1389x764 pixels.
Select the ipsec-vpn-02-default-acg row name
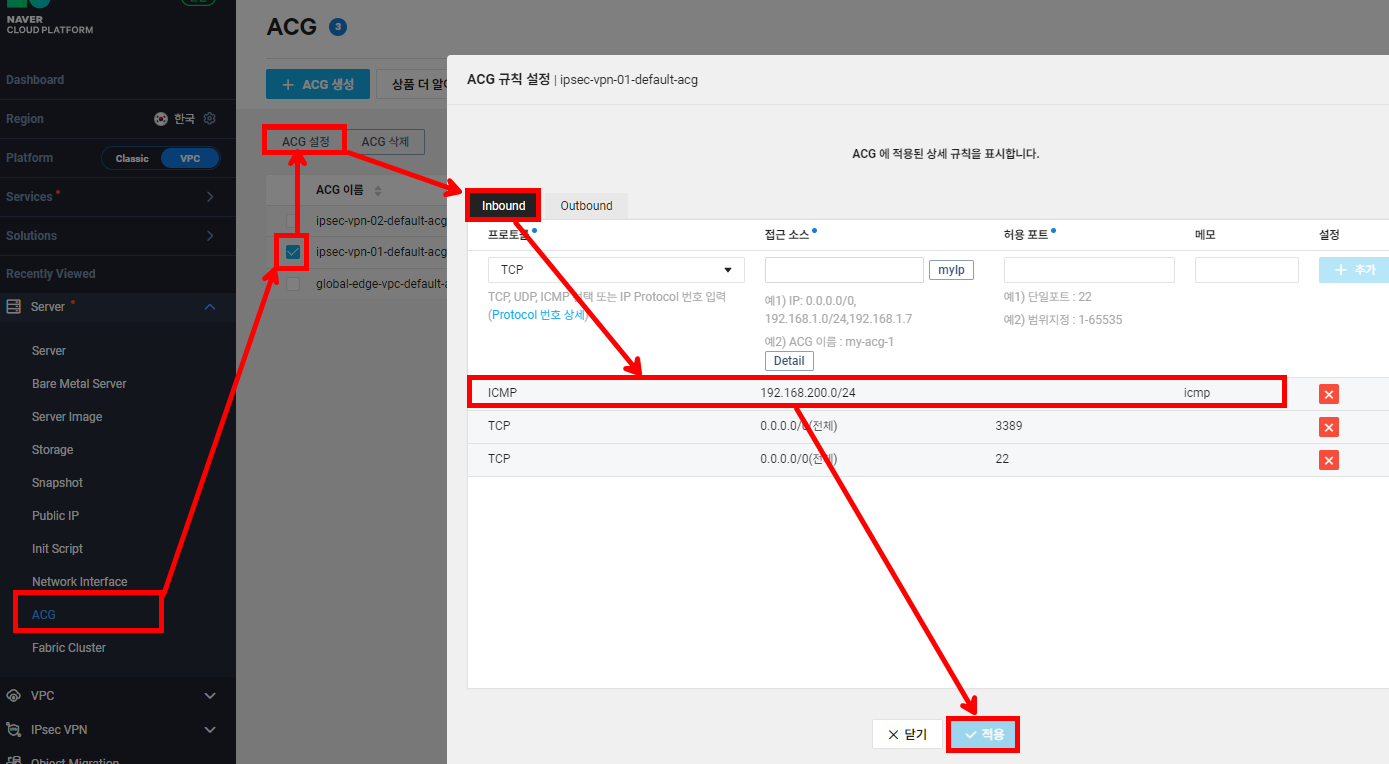point(381,220)
